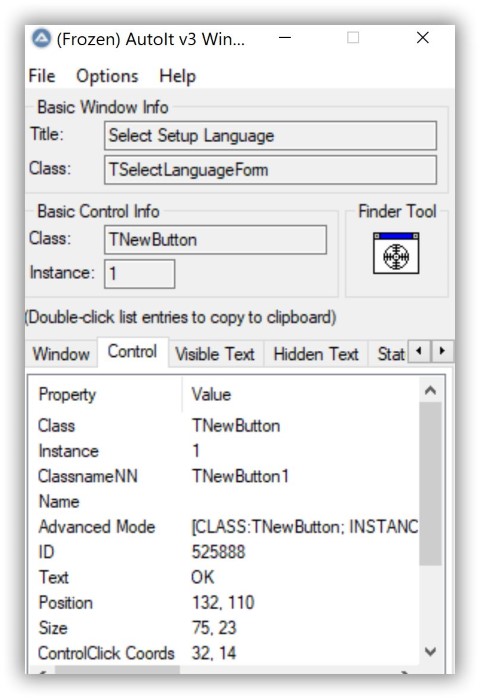Minimize the AutoIt Window Info window
The image size is (480, 699).
click(x=285, y=38)
